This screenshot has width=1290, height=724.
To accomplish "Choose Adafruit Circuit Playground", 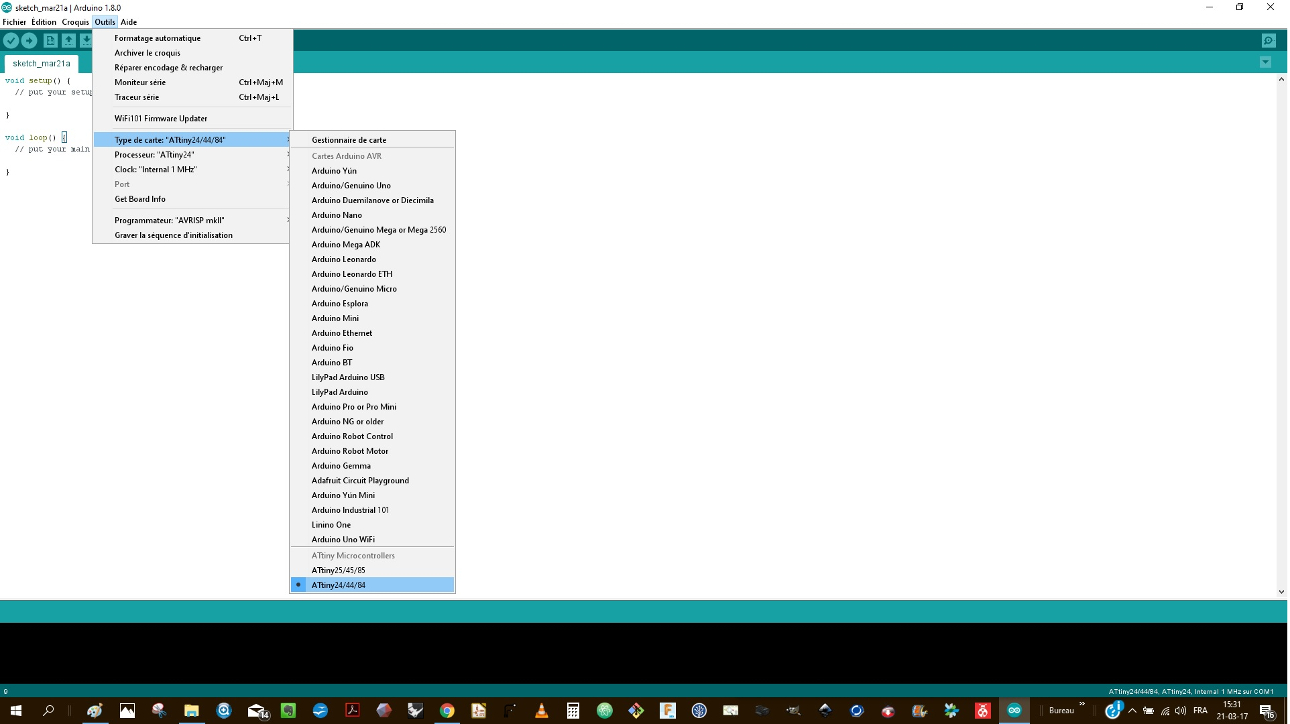I will click(x=372, y=480).
